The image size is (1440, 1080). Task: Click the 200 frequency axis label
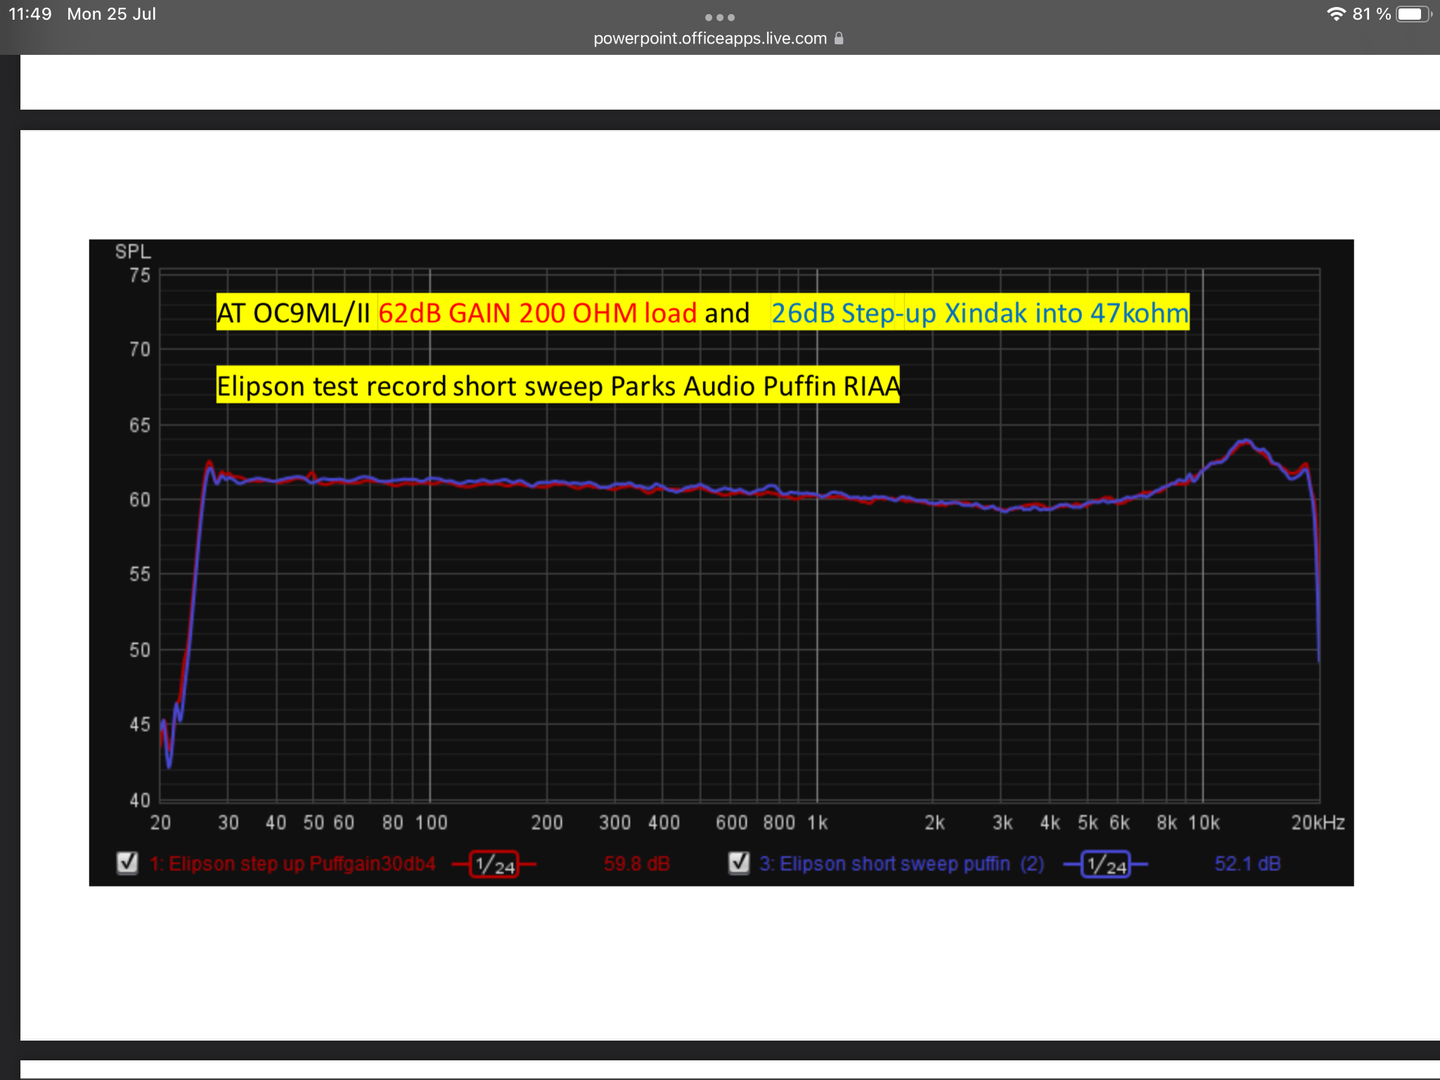(x=547, y=822)
